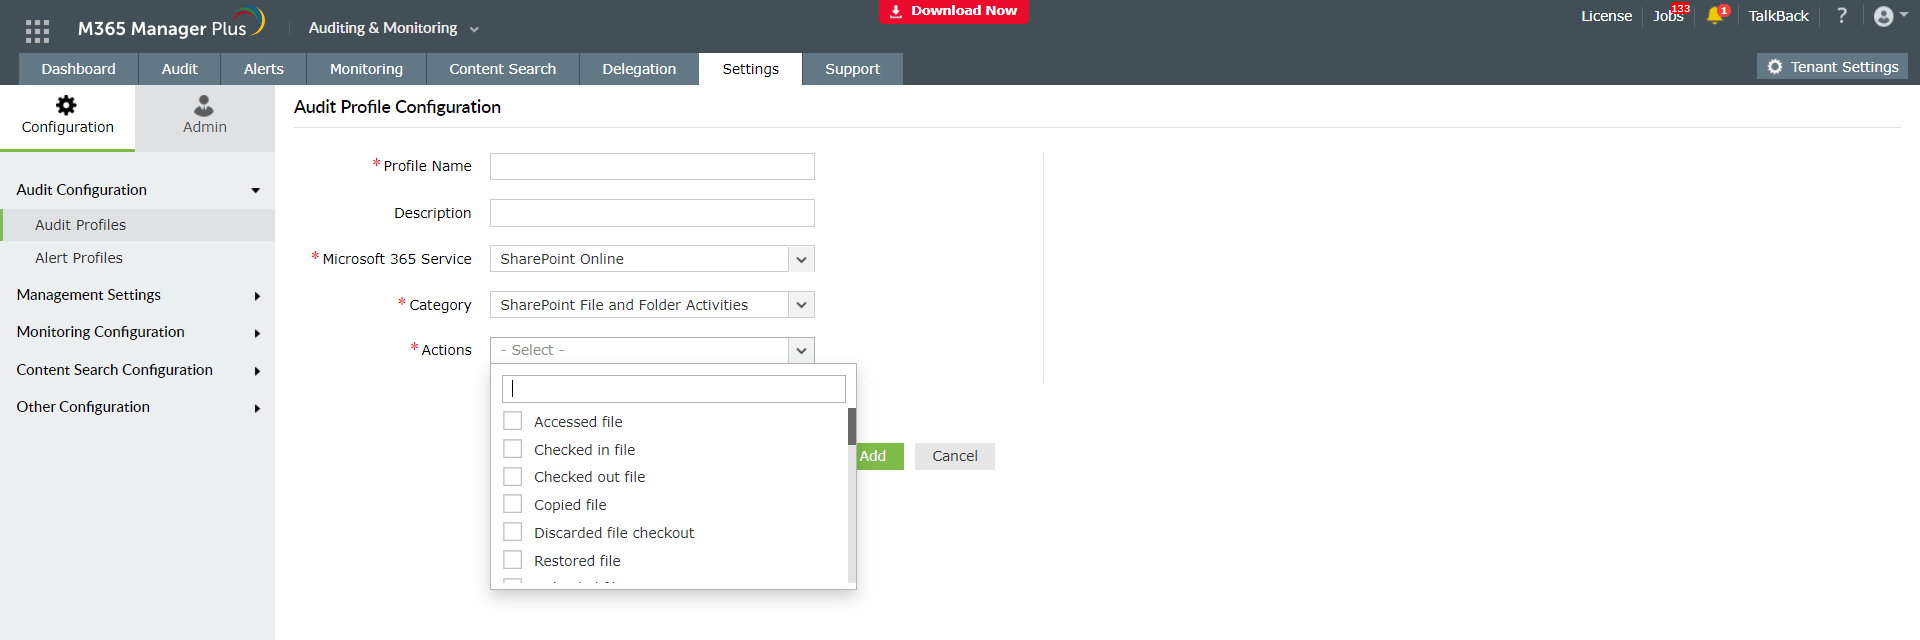This screenshot has height=640, width=1920.
Task: Switch to the Monitoring tab
Action: coord(366,69)
